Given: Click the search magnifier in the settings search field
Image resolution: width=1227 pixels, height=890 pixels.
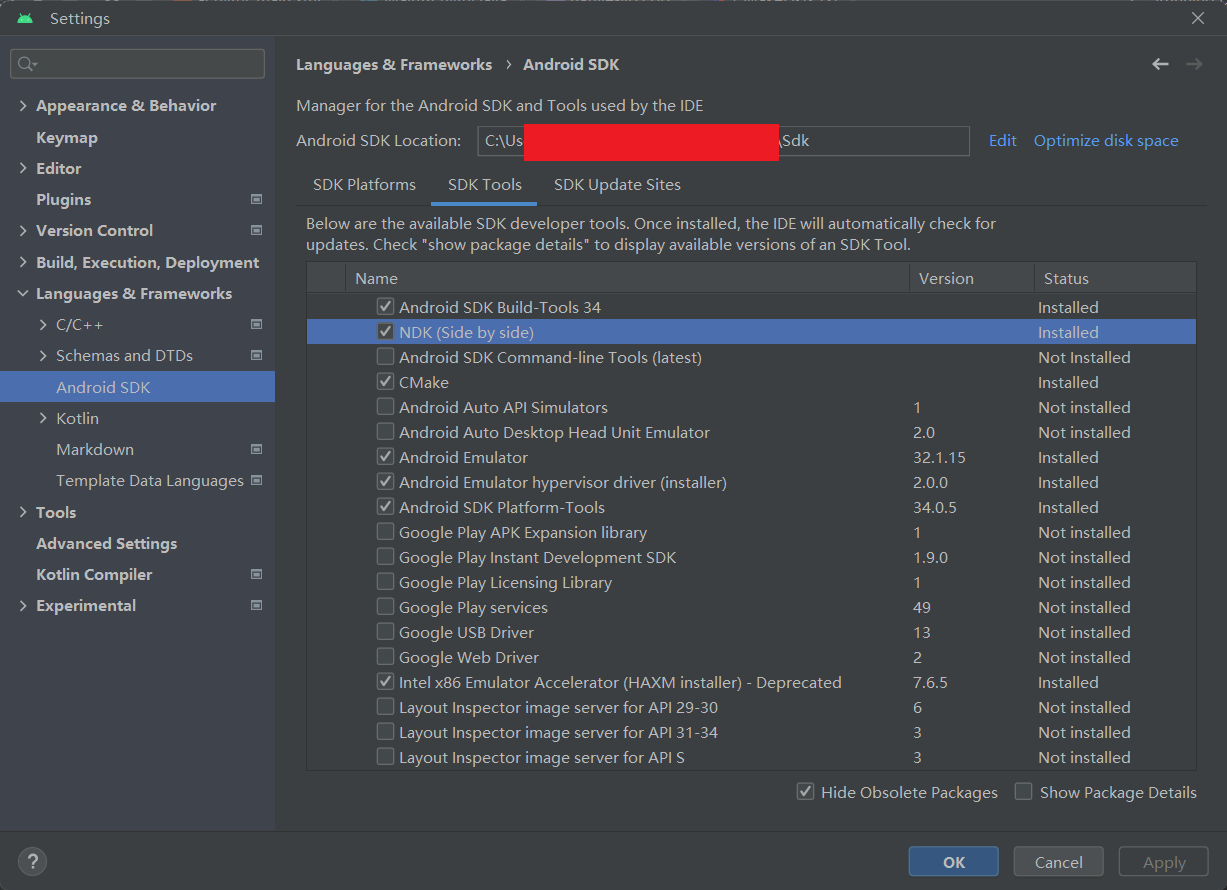Looking at the screenshot, I should click(x=23, y=63).
